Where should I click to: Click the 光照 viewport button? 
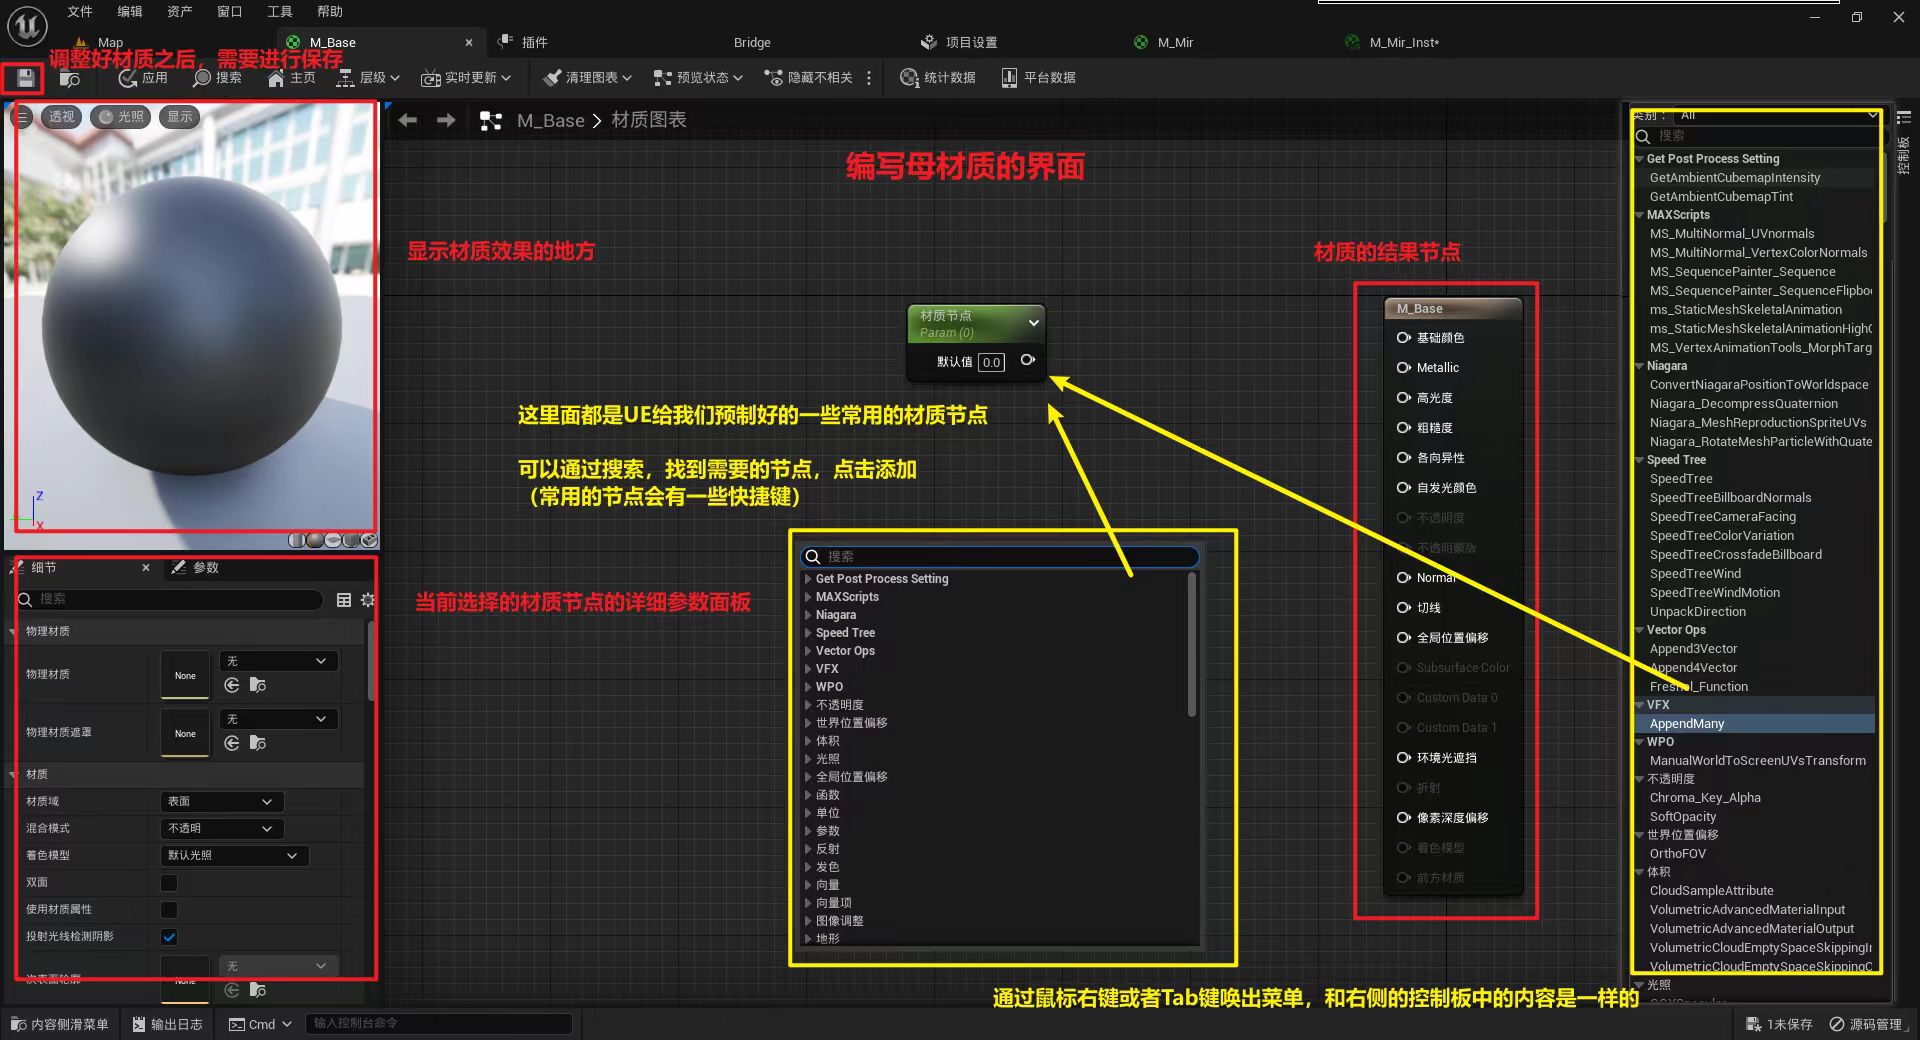[120, 116]
